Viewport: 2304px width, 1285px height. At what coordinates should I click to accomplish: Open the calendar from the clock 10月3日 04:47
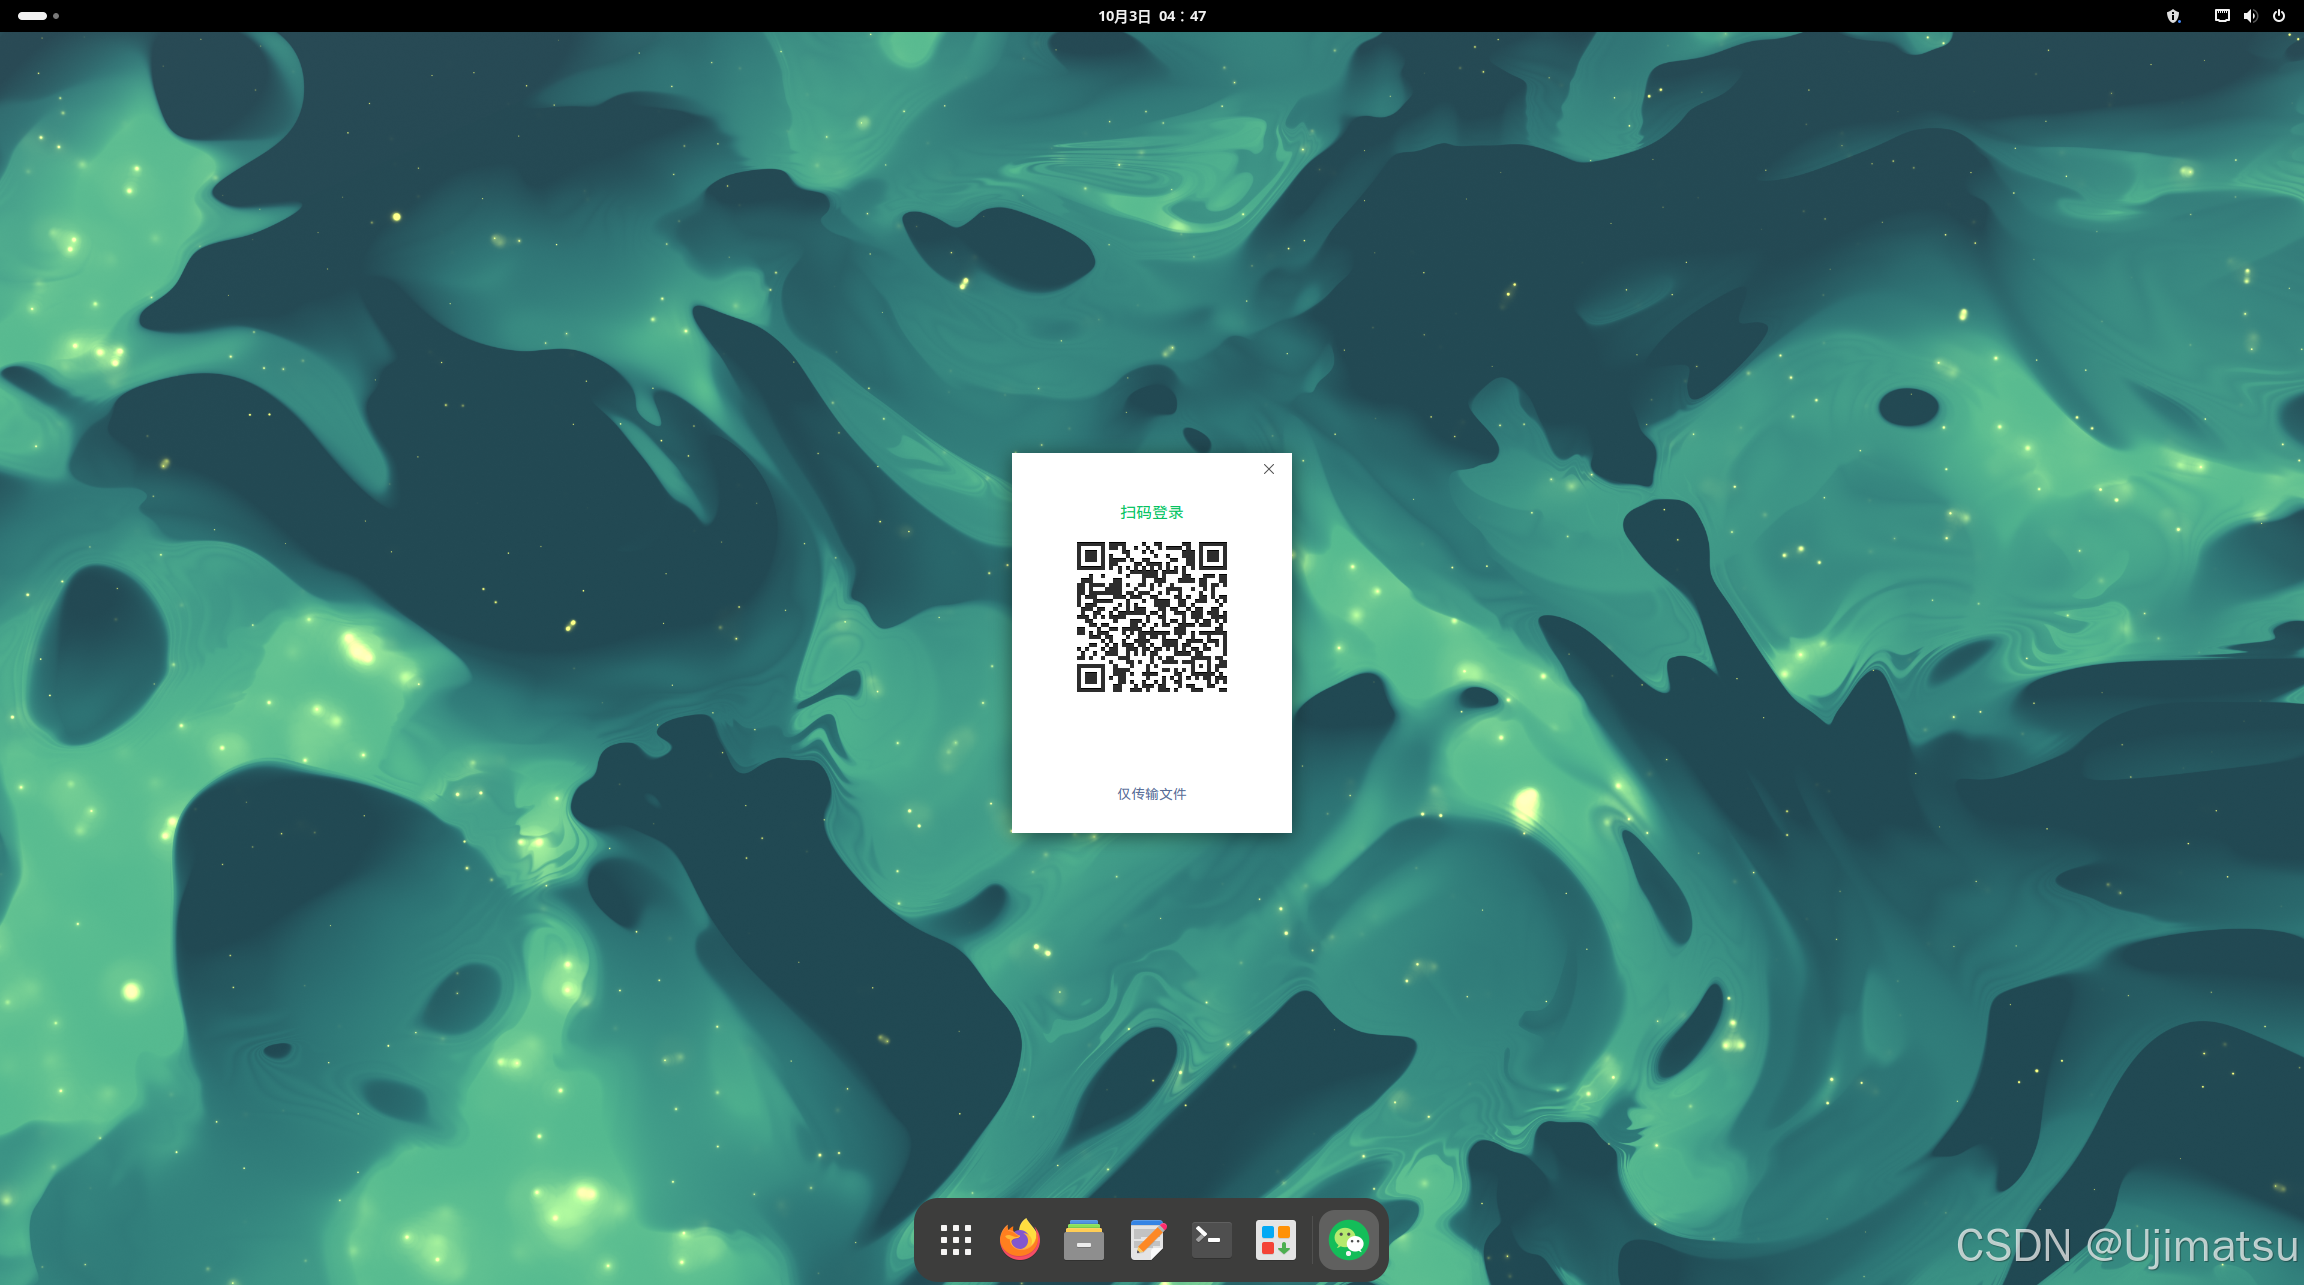pos(1151,16)
